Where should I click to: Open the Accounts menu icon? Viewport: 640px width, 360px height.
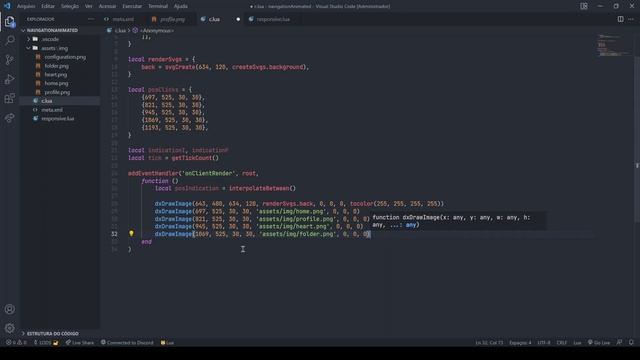point(9,309)
